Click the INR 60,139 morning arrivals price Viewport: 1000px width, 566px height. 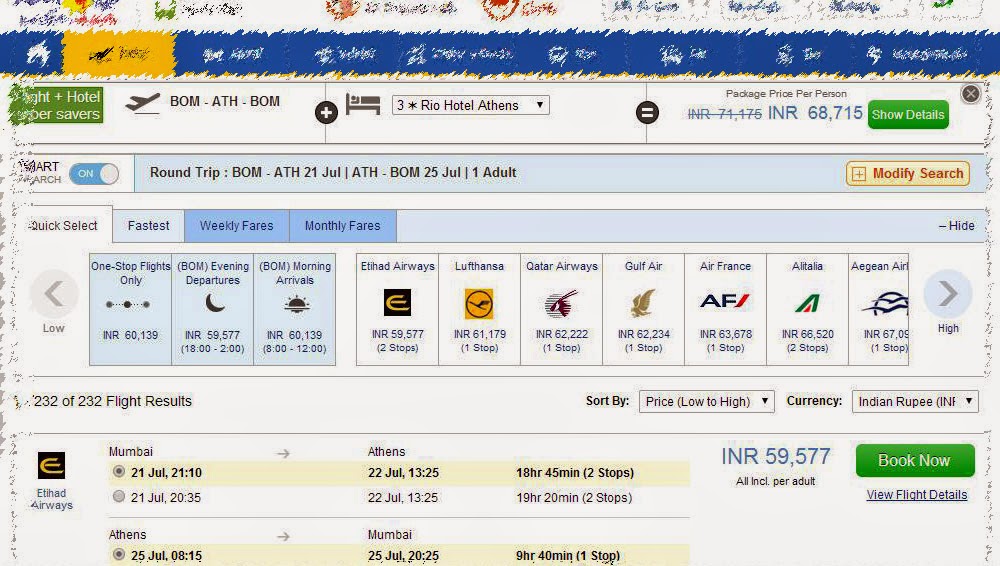pyautogui.click(x=294, y=335)
